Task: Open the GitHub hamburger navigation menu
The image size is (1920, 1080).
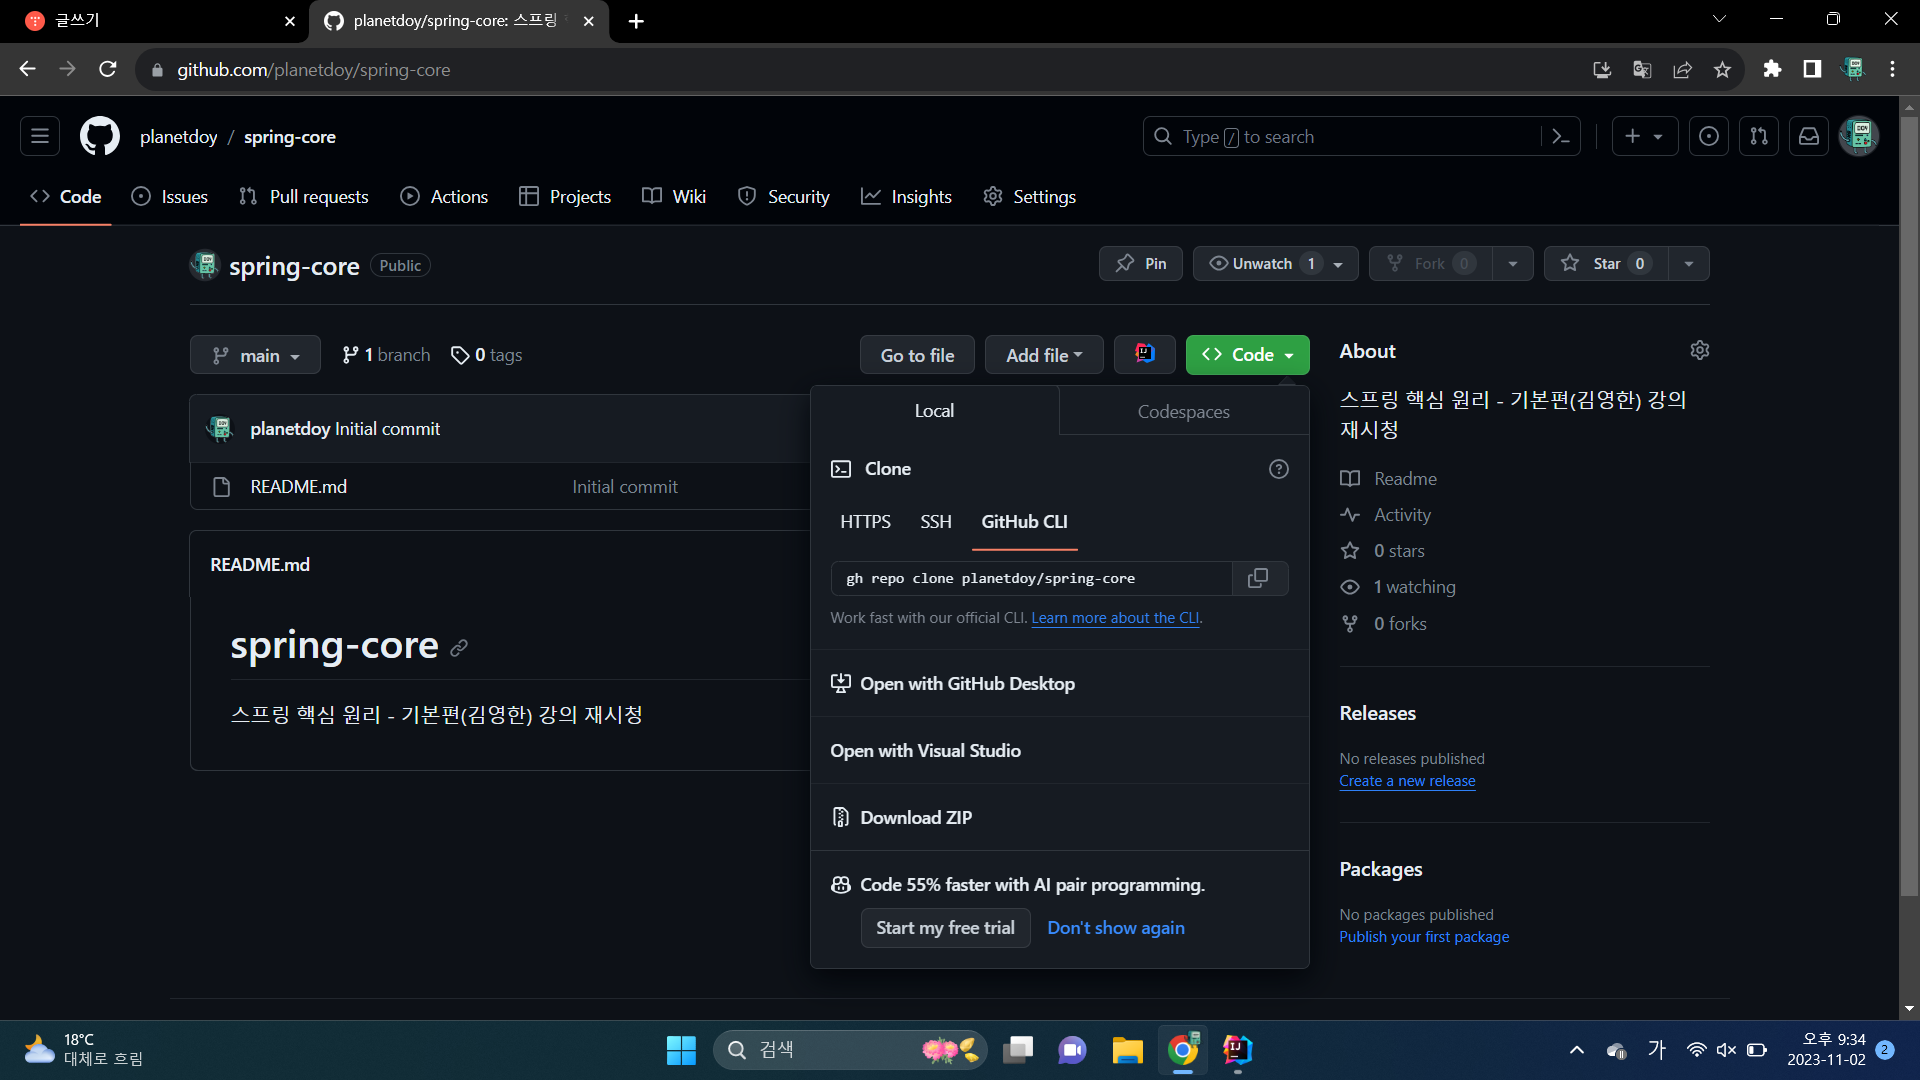Action: coord(40,136)
